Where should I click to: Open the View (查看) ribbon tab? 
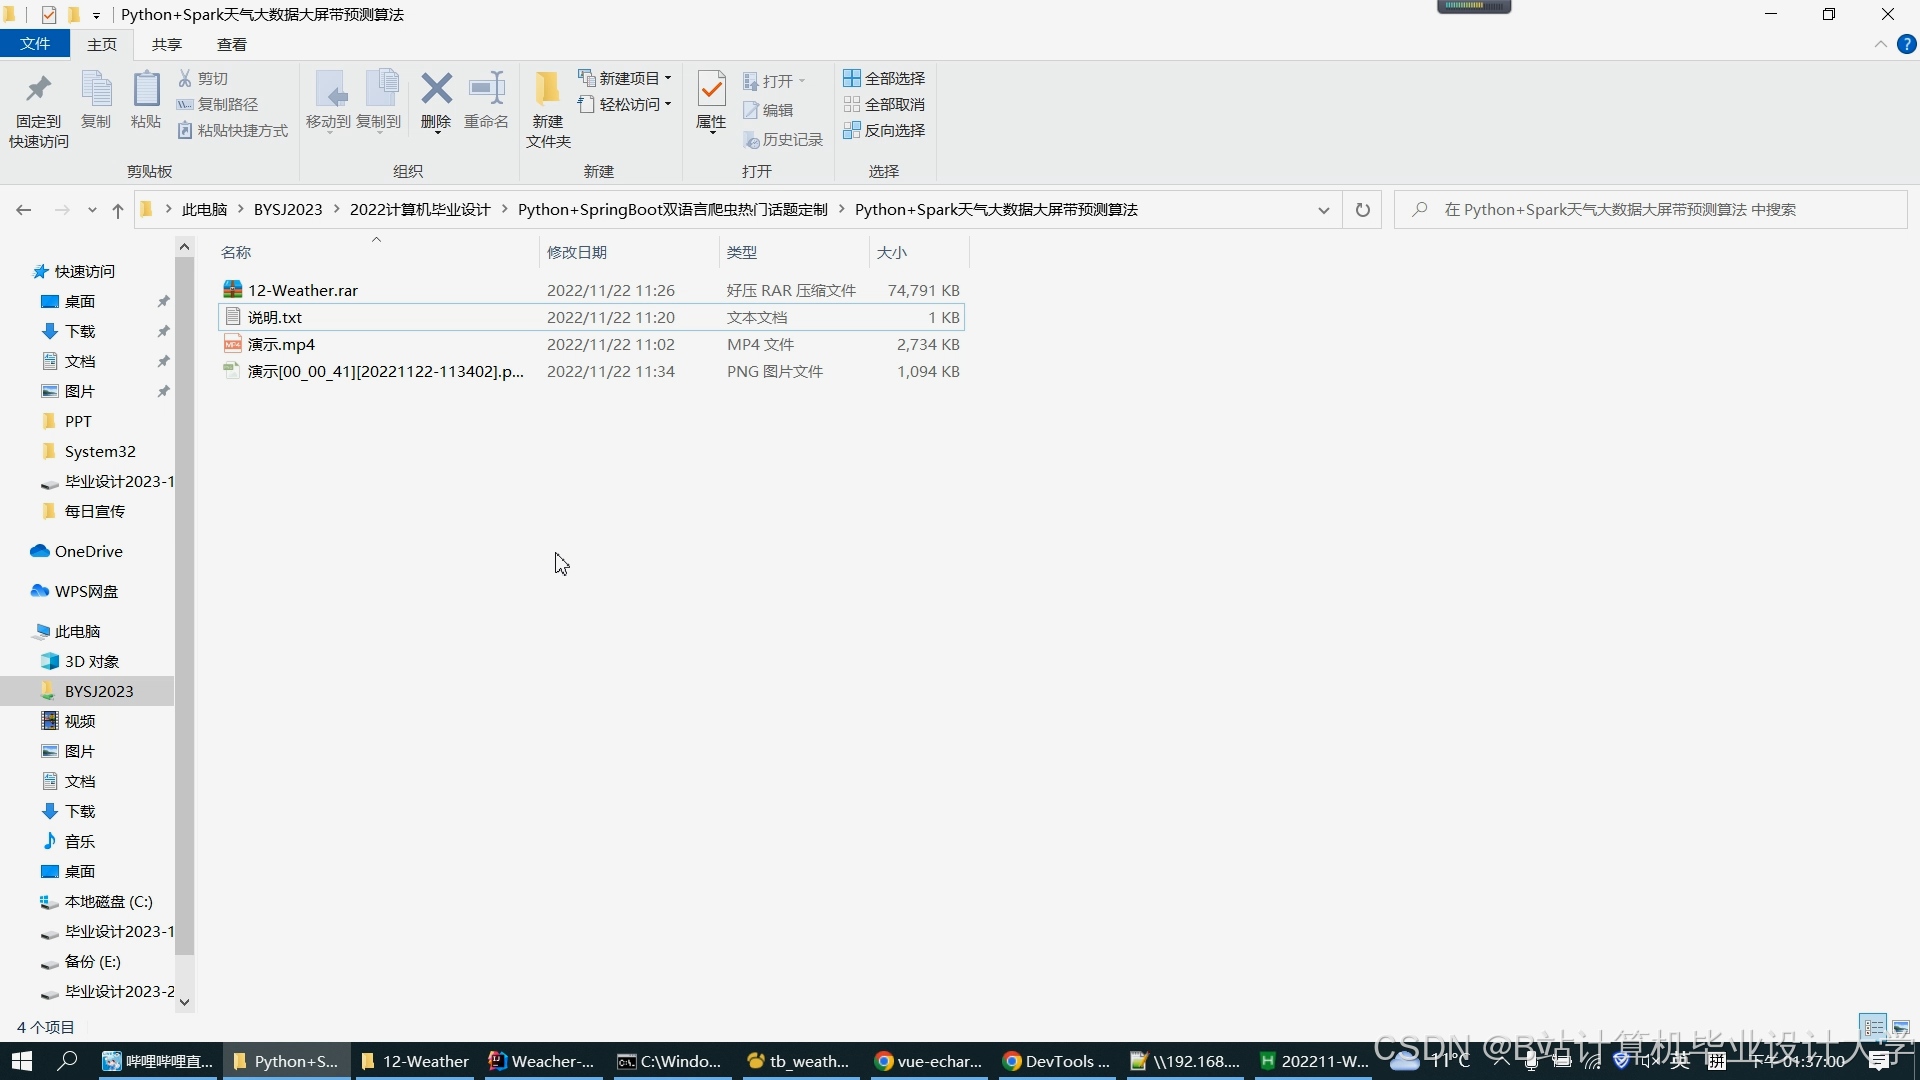coord(232,44)
